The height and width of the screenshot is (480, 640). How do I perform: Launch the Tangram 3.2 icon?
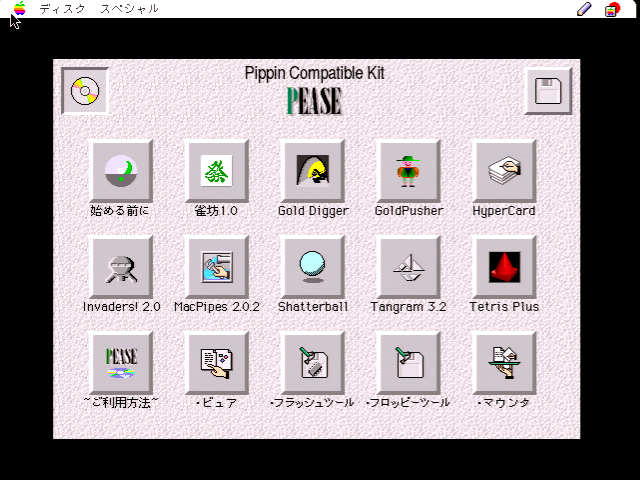pyautogui.click(x=409, y=267)
